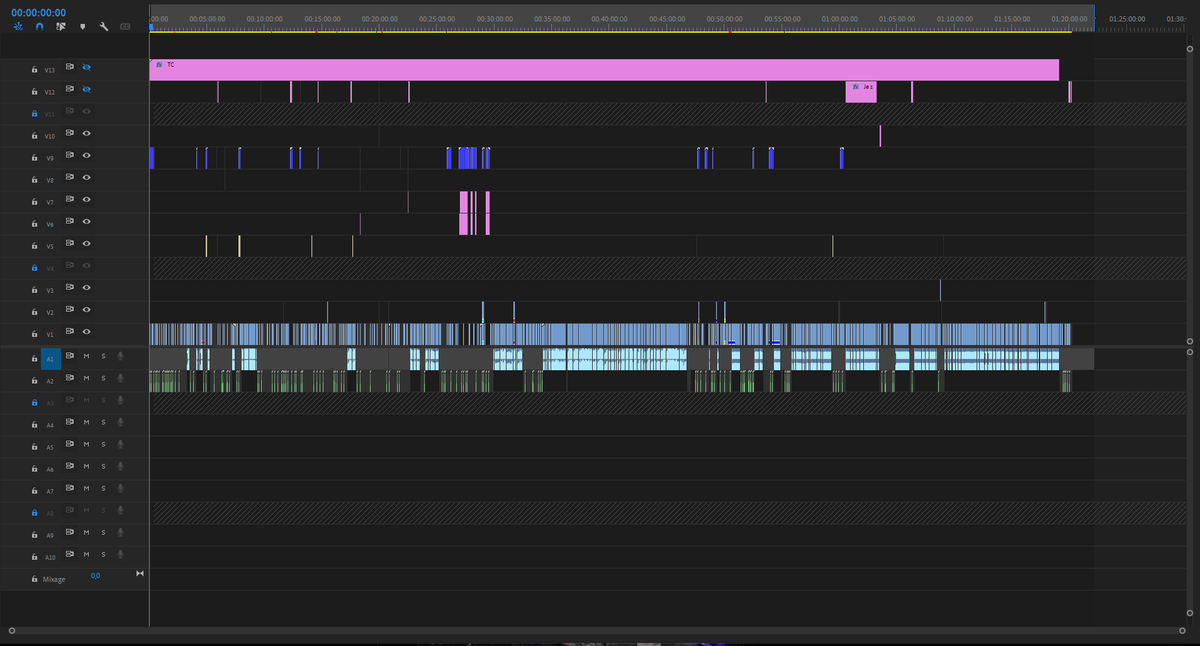Enable voice-over record on track A4

[120, 422]
